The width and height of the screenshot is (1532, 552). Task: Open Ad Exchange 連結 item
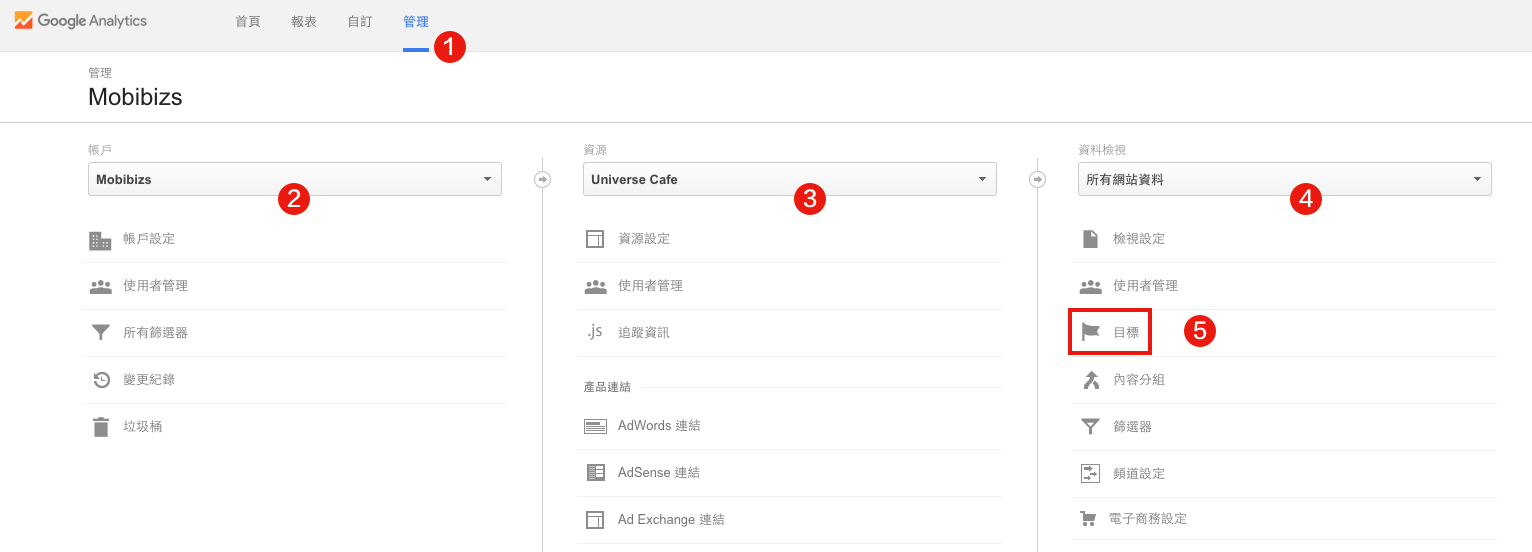671,520
